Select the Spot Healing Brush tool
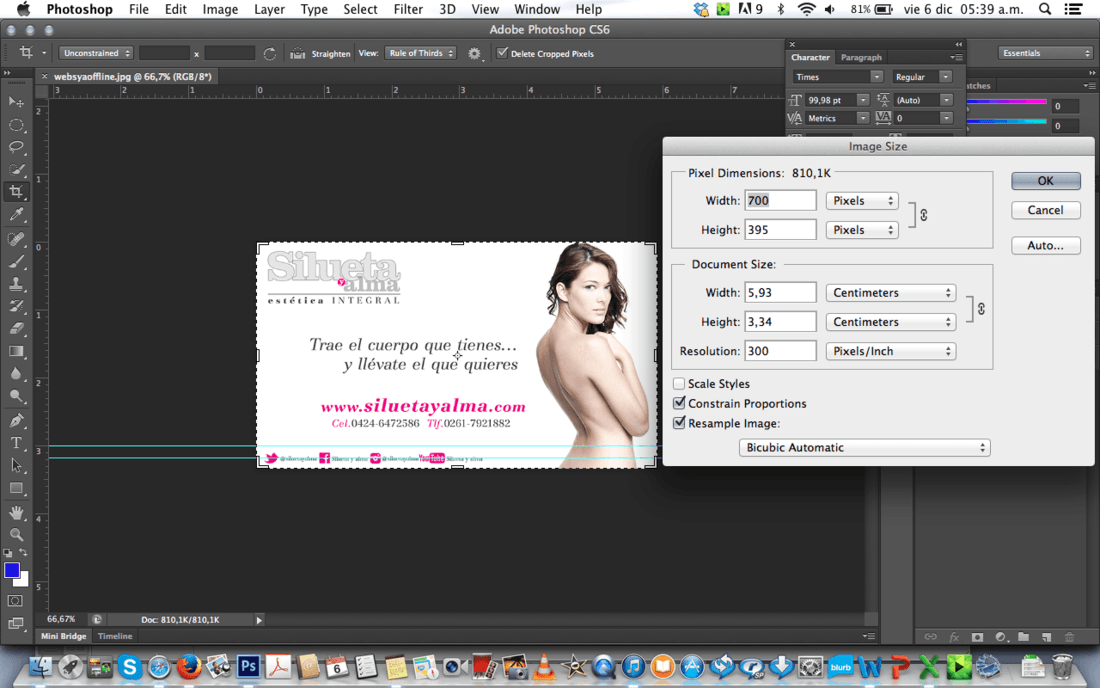 click(16, 239)
